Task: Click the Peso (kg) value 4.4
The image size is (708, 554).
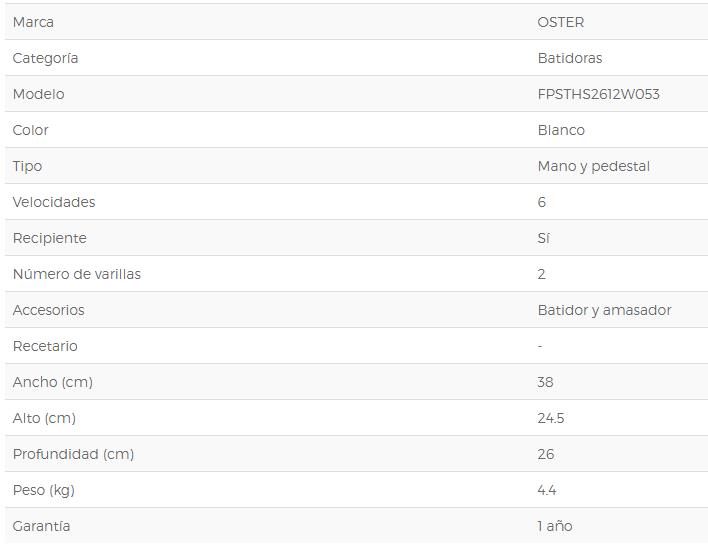Action: click(547, 490)
